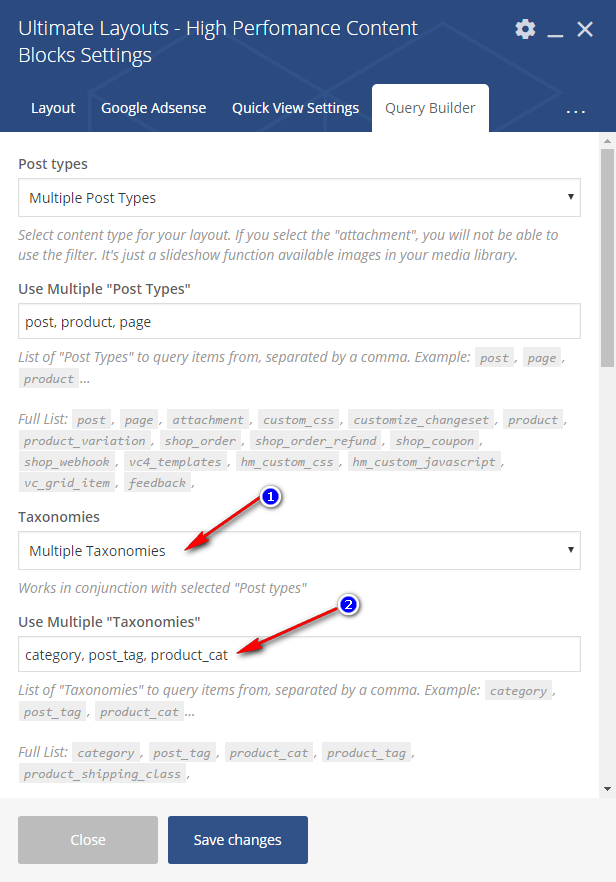This screenshot has height=882, width=616.
Task: Click the scrollbar up arrow
Action: click(607, 141)
